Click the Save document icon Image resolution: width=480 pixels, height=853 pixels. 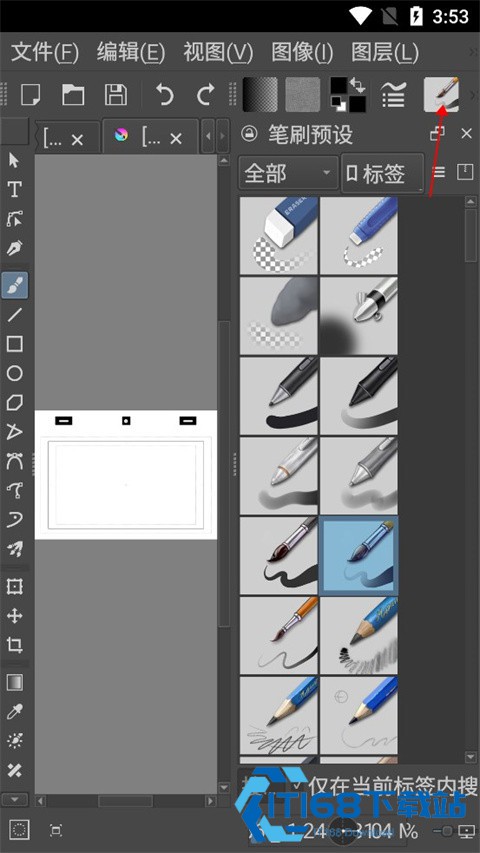pos(116,95)
